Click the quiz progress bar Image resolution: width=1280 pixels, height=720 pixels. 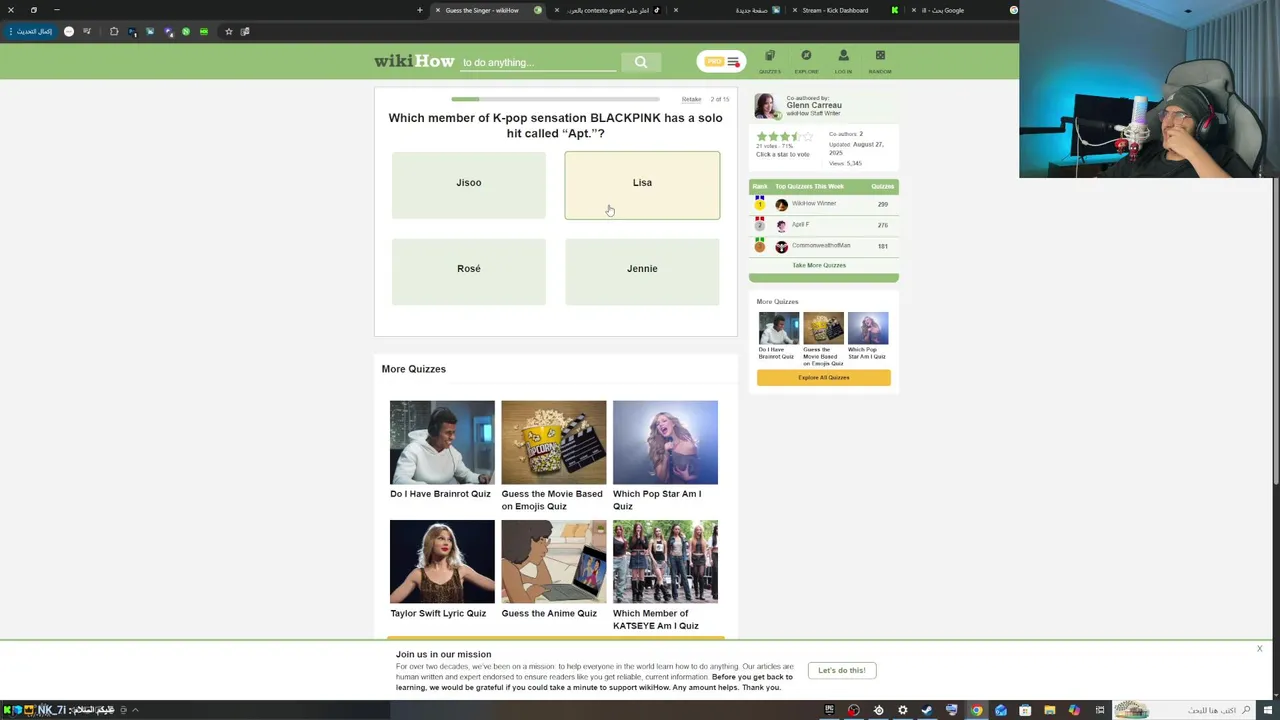(x=555, y=99)
